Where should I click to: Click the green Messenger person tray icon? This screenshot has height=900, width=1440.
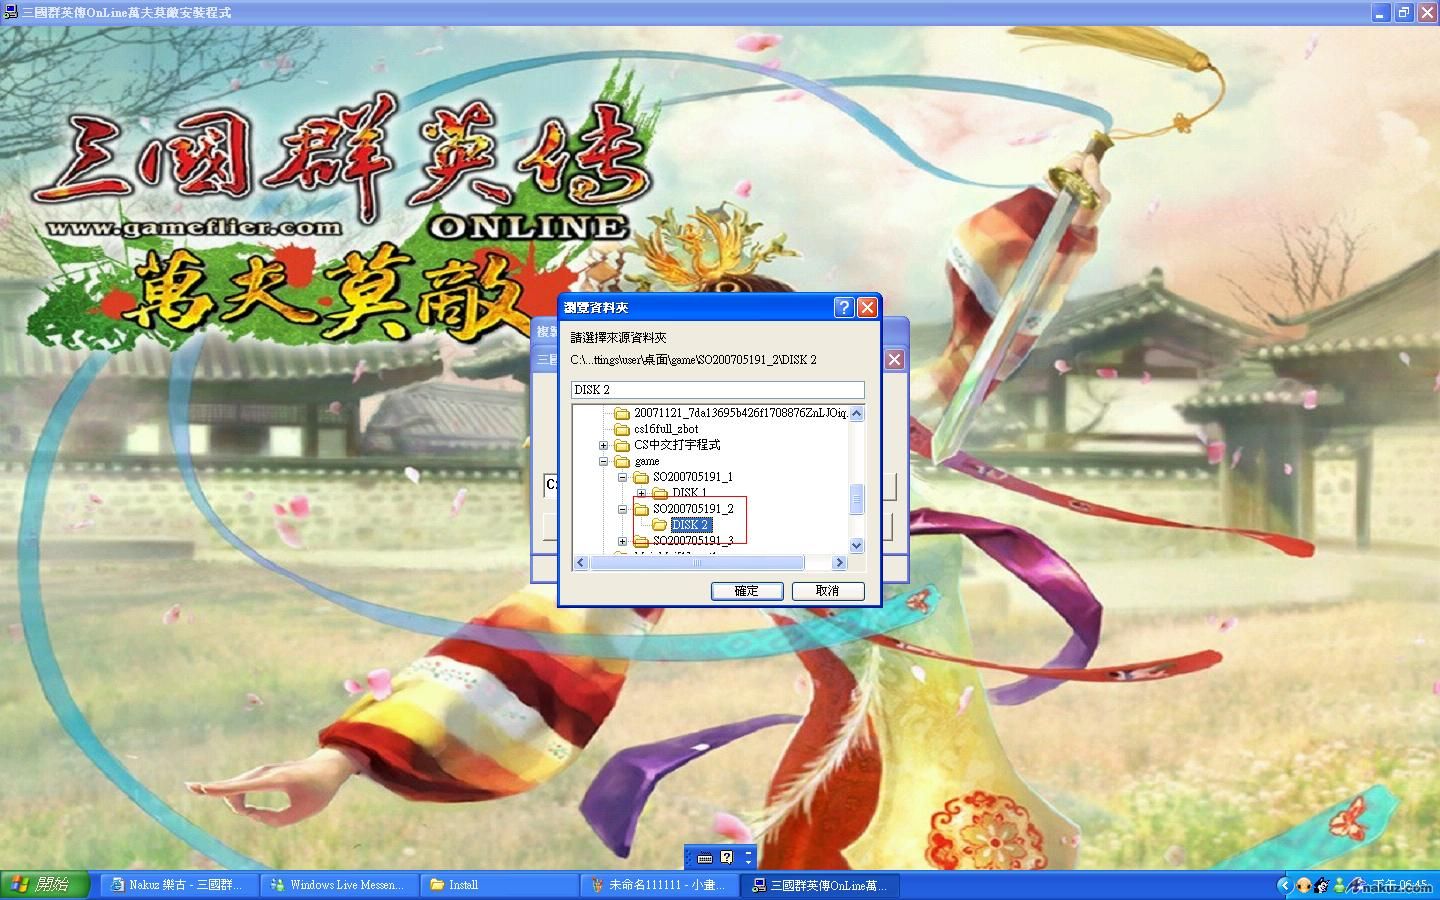point(1340,885)
